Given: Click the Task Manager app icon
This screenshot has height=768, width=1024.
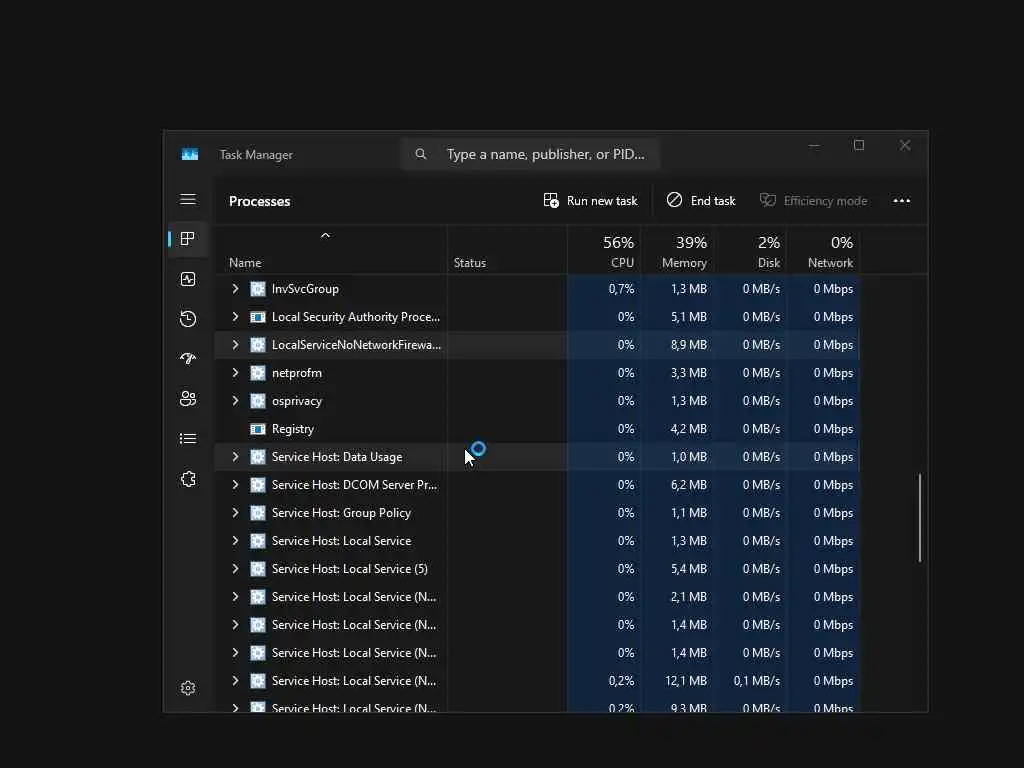Looking at the screenshot, I should [x=190, y=155].
